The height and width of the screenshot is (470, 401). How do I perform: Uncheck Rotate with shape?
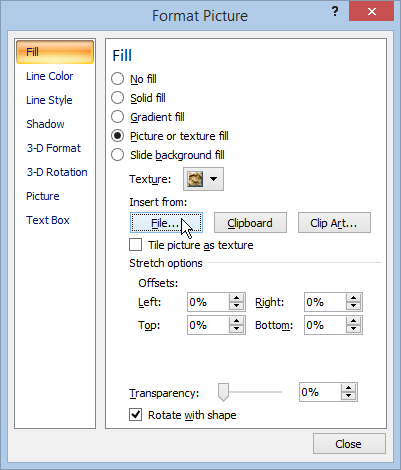coord(135,415)
